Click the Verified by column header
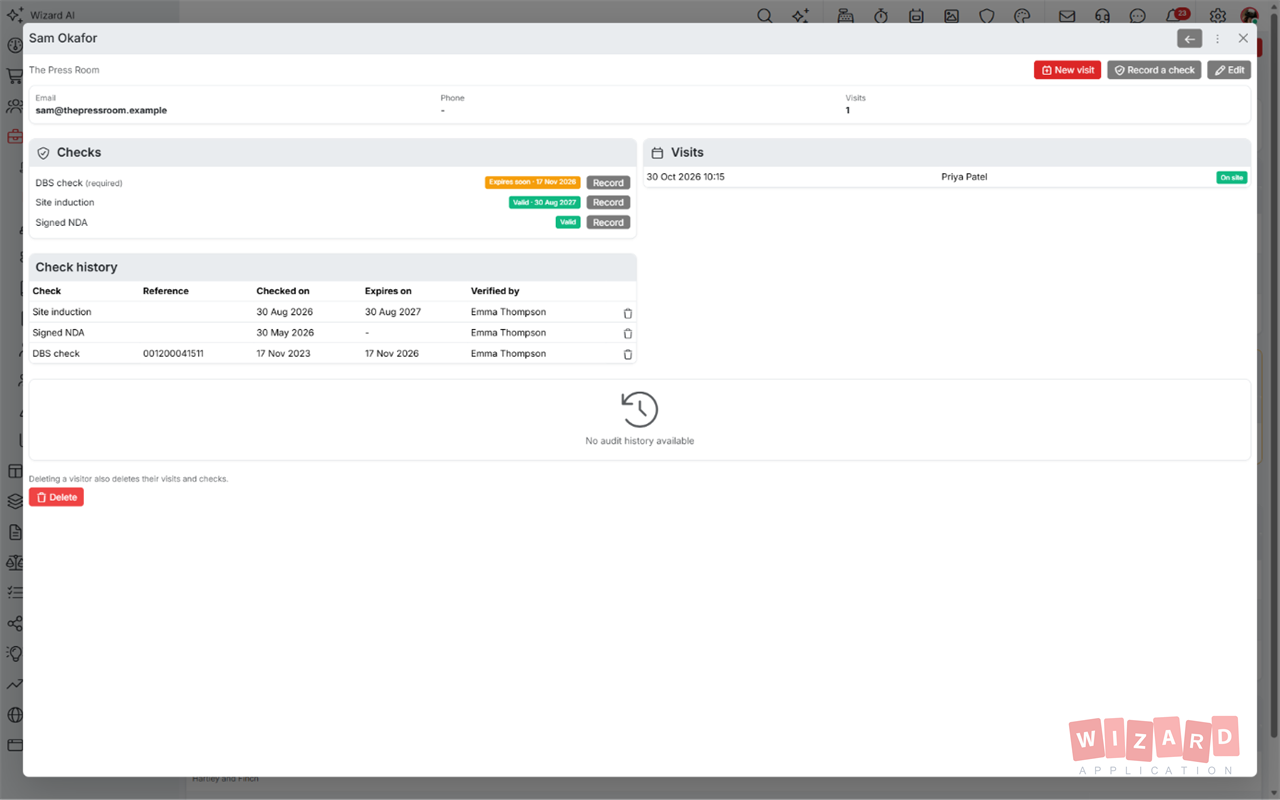 point(495,291)
